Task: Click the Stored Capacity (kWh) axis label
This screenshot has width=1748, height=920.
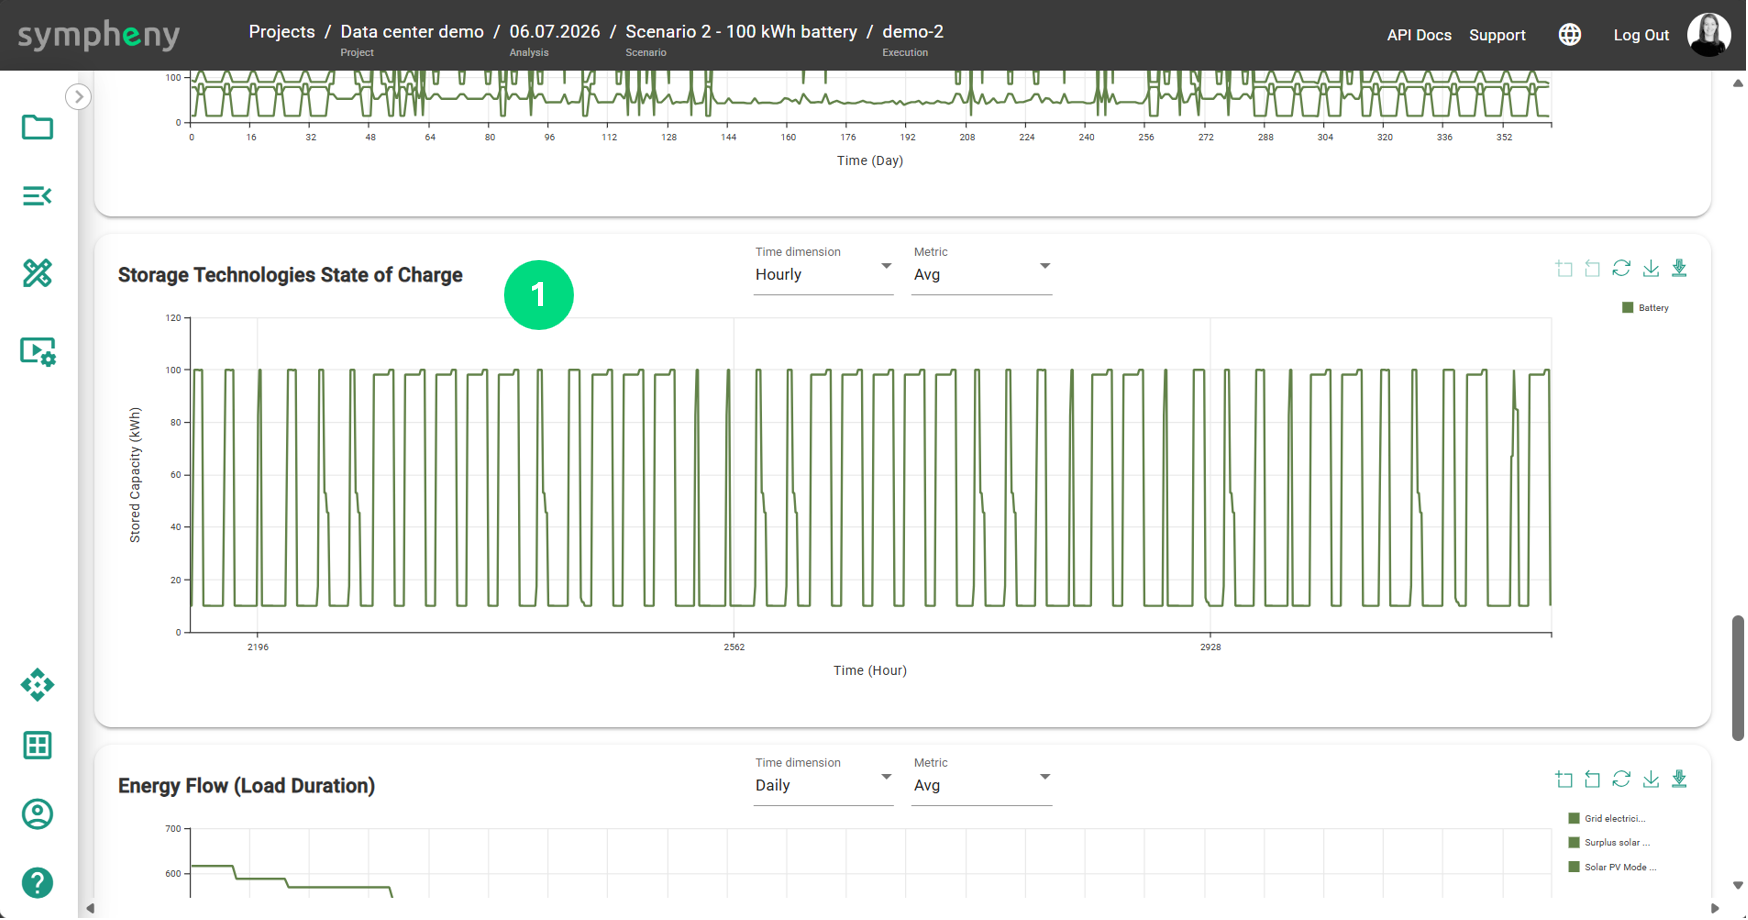Action: coord(135,476)
